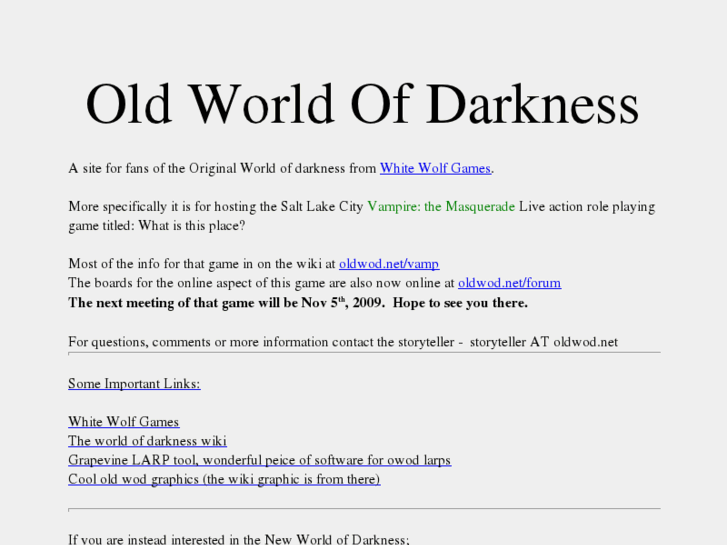Open Cool old wod graphics link
Viewport: 727px width, 545px height.
pos(224,479)
